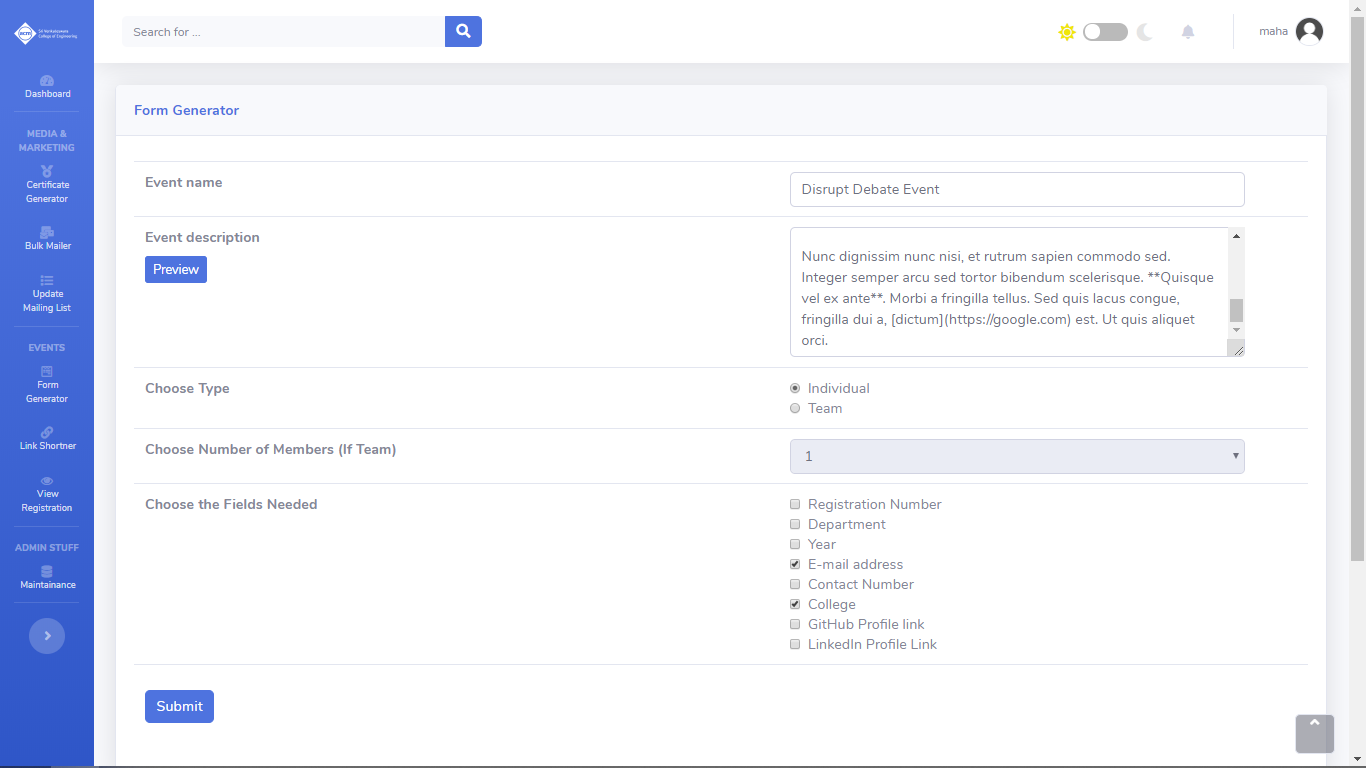Open Update Mailing List
The height and width of the screenshot is (768, 1366).
tap(47, 294)
